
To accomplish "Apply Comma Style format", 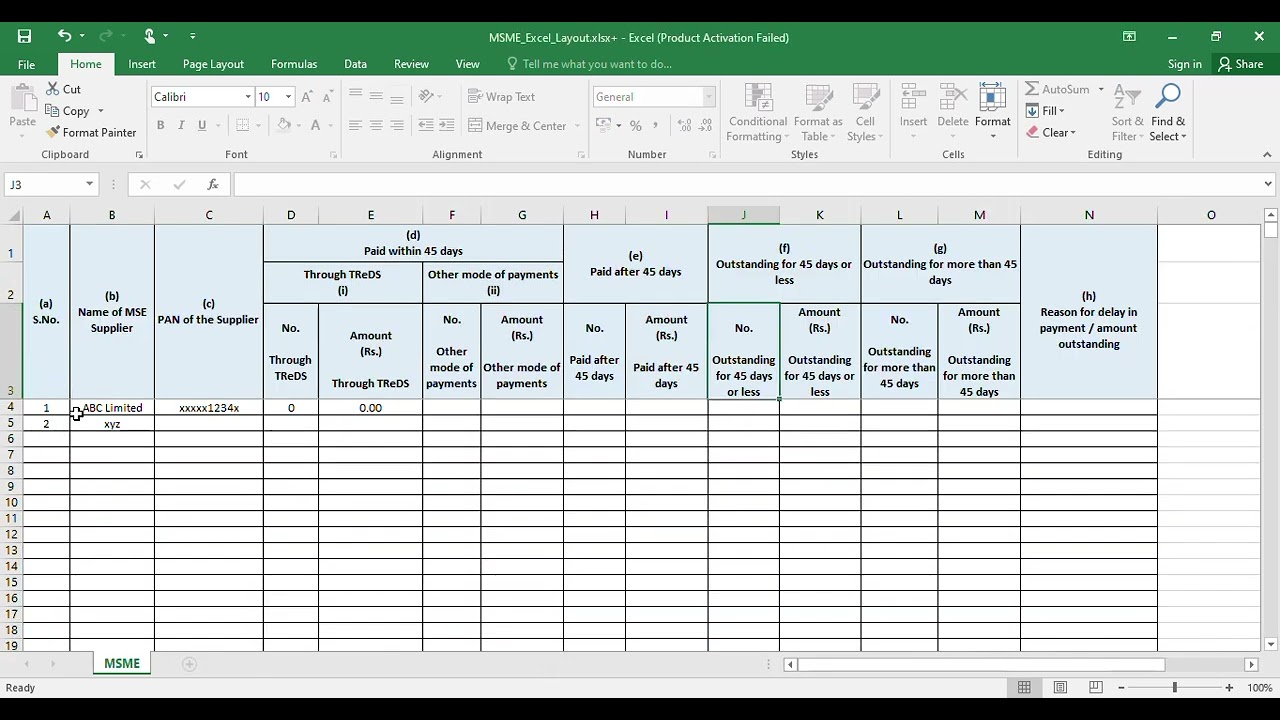I will click(x=656, y=125).
